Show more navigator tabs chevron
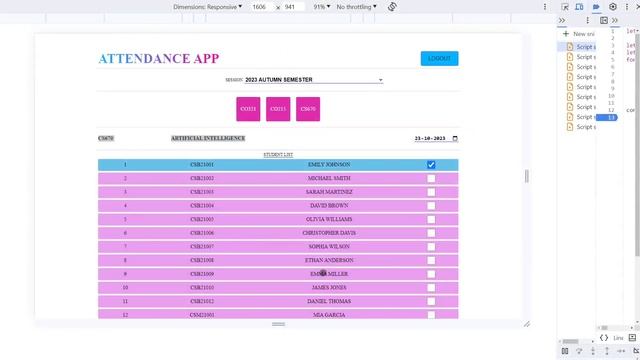The height and width of the screenshot is (360, 640). [562, 20]
